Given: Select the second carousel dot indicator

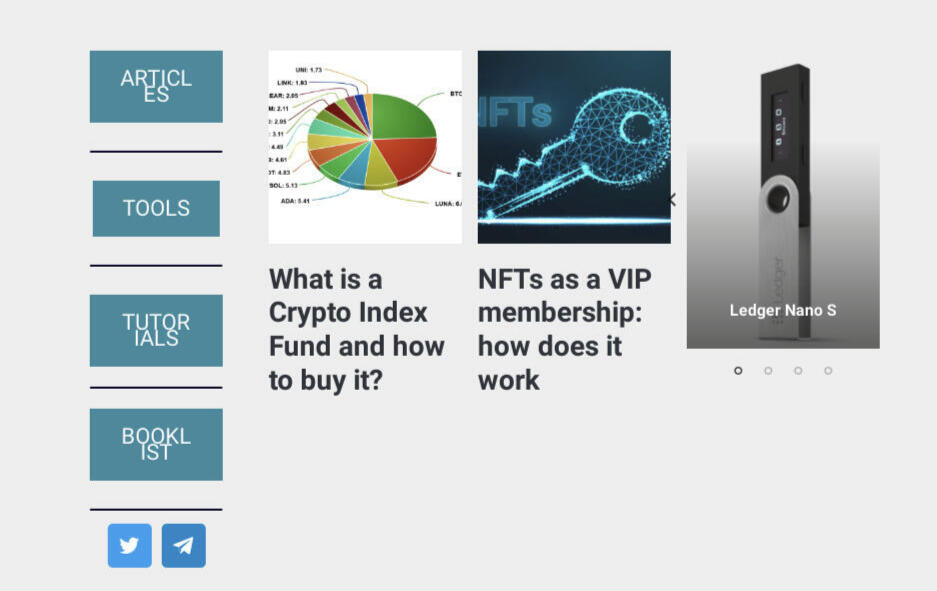Looking at the screenshot, I should pos(768,370).
